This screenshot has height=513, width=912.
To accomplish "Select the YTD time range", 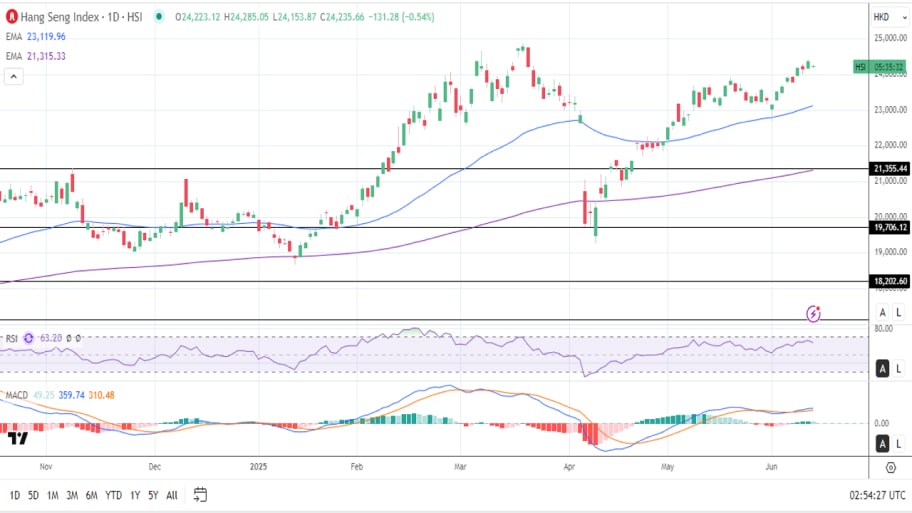I will click(113, 495).
